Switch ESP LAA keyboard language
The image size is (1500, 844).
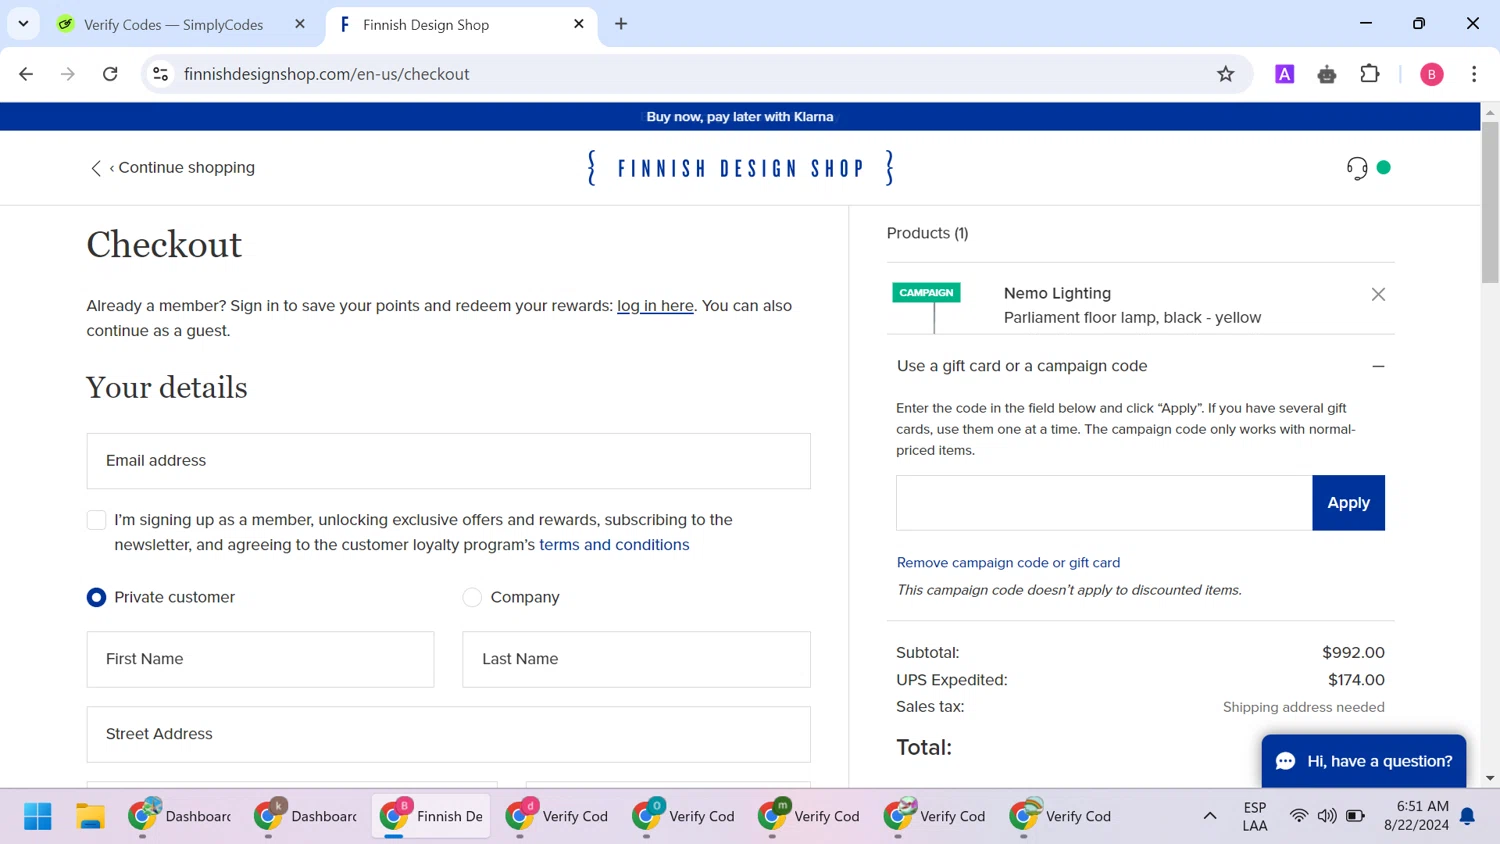(1255, 816)
